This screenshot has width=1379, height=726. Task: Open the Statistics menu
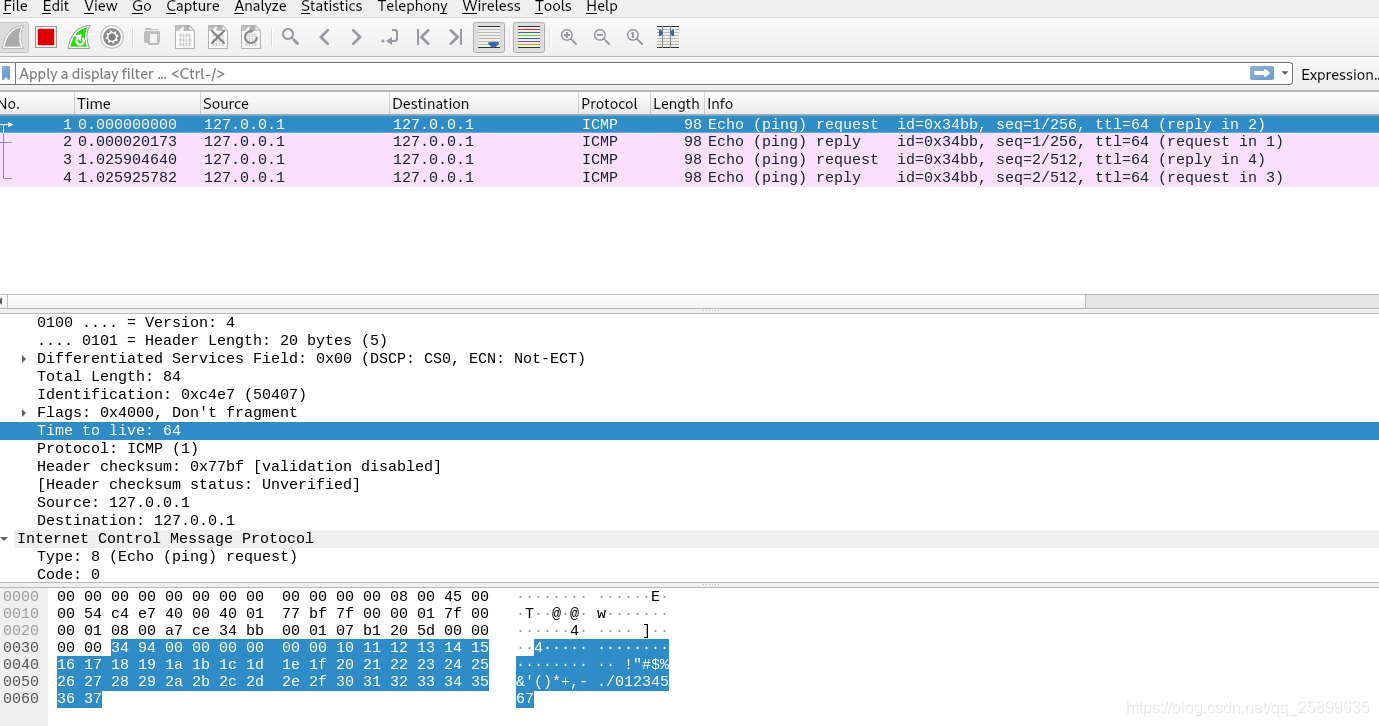coord(332,7)
